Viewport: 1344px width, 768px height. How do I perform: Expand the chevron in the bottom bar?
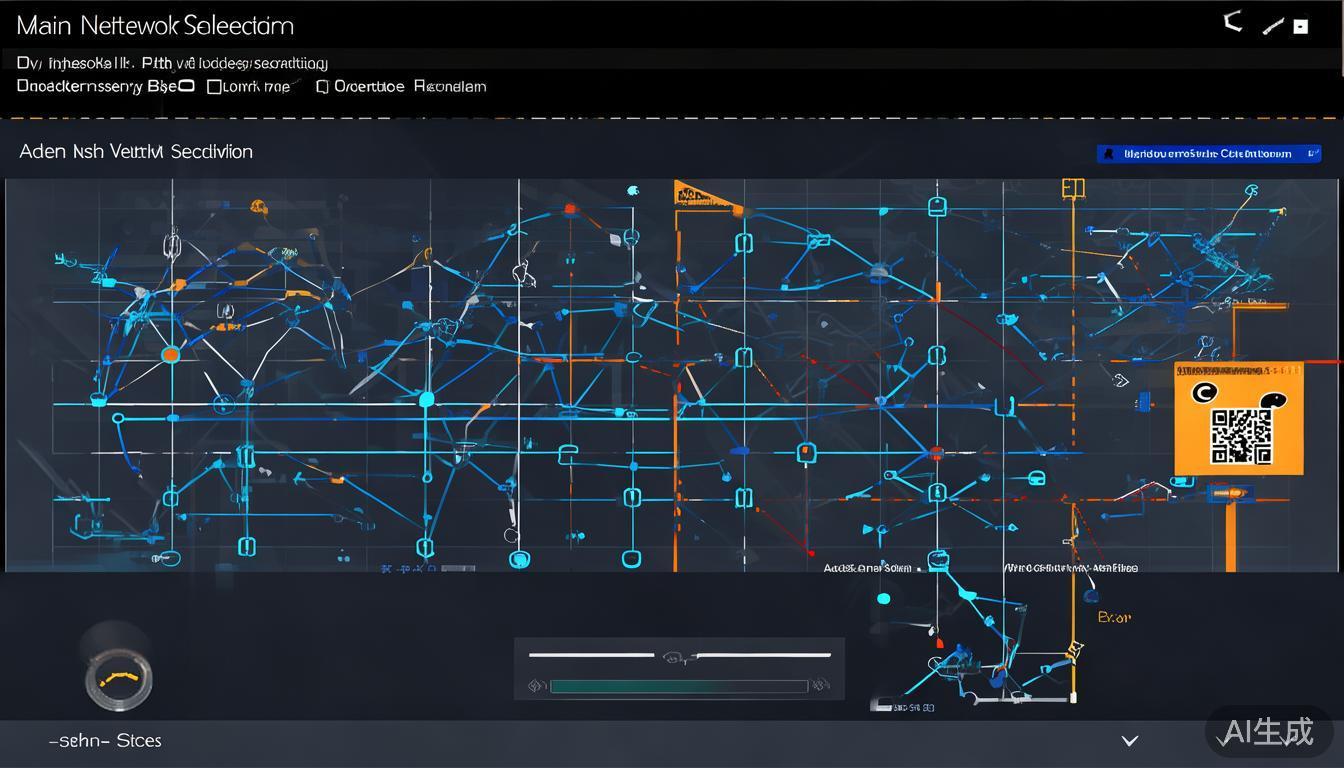tap(1130, 741)
